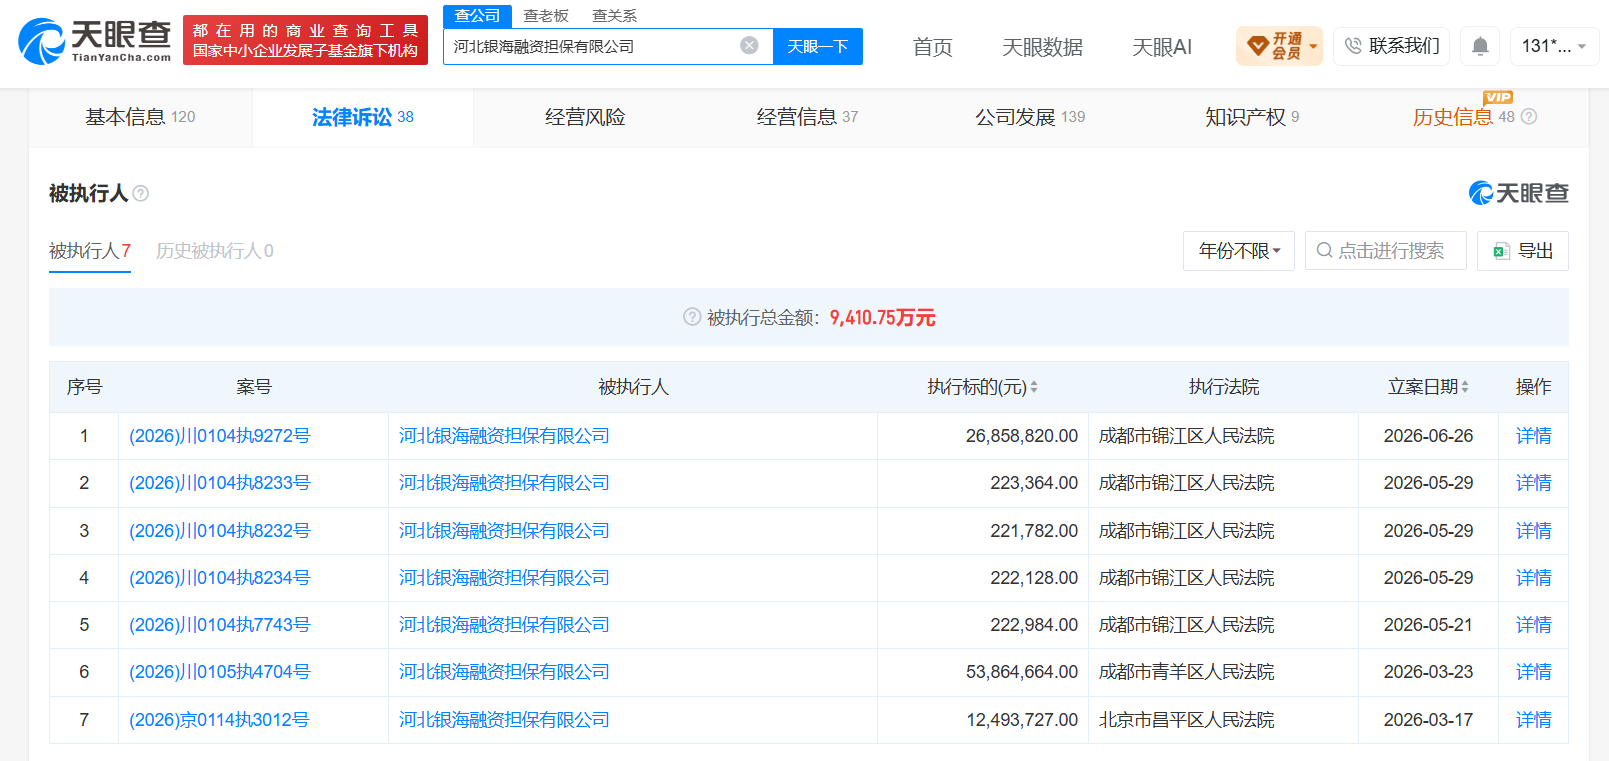Open case (2026)川0104执8234号
Image resolution: width=1609 pixels, height=761 pixels.
coord(219,578)
